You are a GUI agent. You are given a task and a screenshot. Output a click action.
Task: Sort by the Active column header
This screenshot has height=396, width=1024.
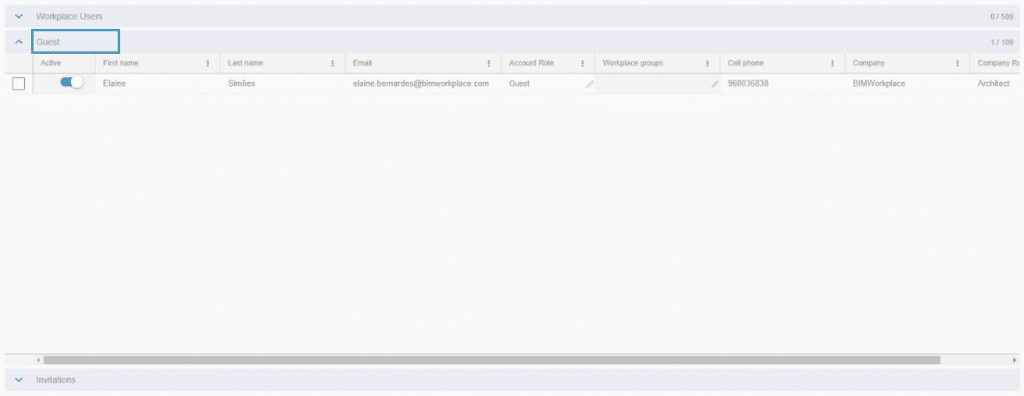(50, 63)
